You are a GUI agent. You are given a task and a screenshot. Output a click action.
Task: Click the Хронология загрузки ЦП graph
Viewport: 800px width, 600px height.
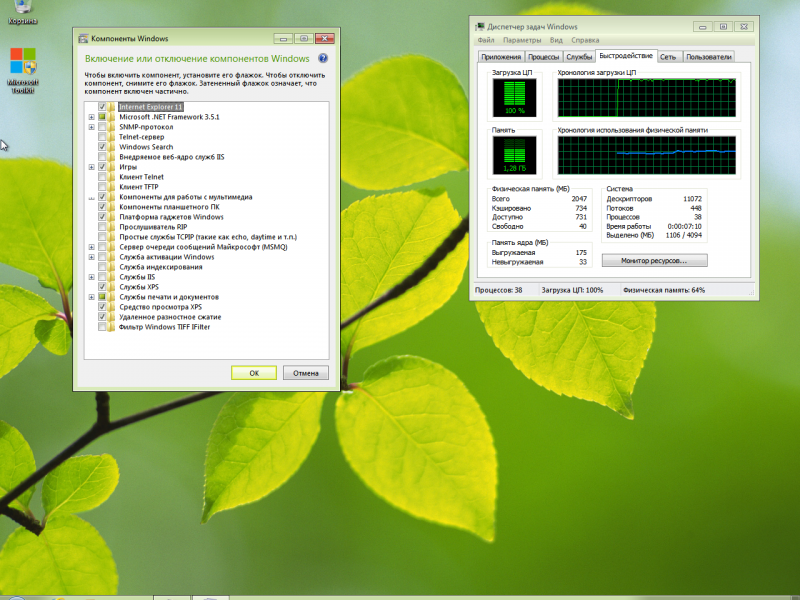(646, 97)
